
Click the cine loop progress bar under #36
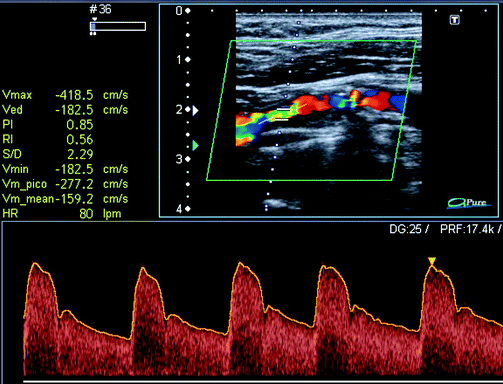tap(118, 26)
